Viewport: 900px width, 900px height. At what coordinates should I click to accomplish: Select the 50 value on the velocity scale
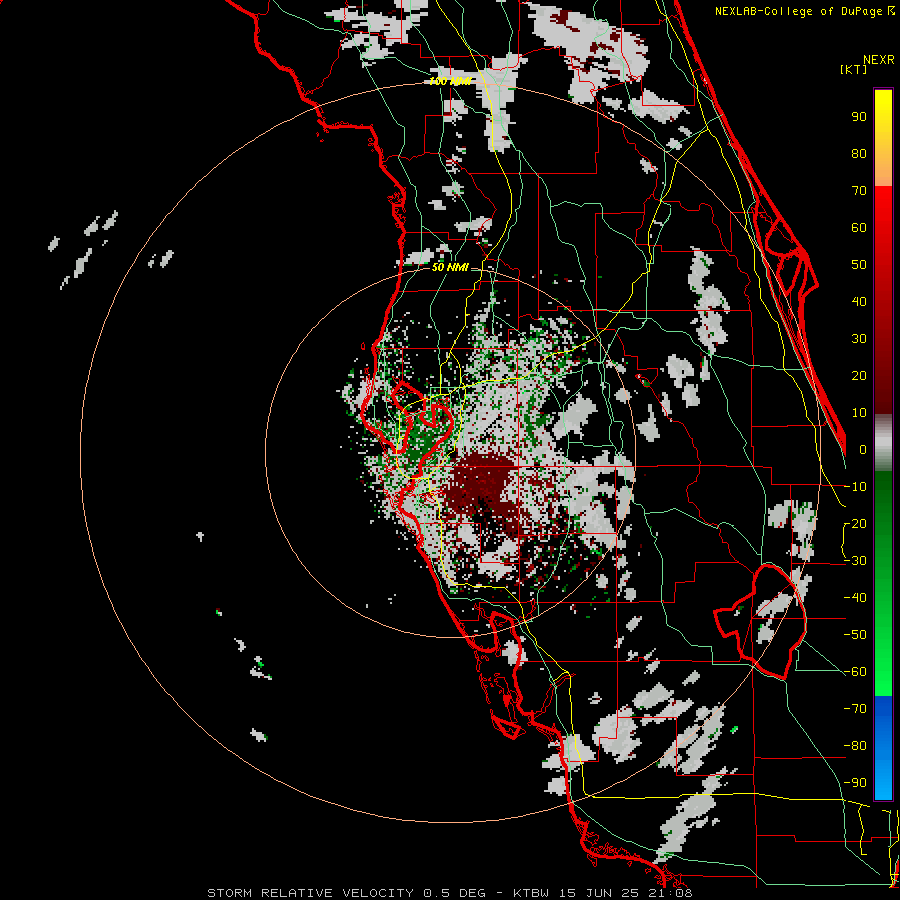tap(859, 265)
